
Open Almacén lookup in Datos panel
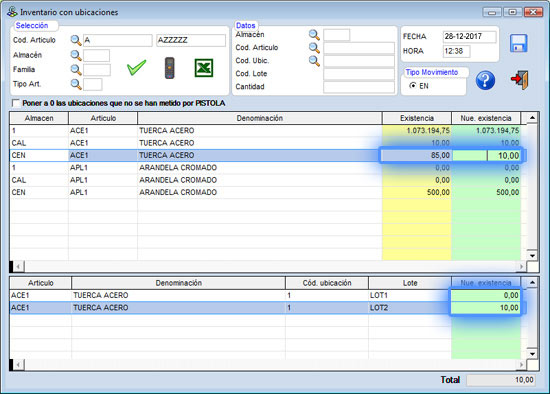coord(314,35)
